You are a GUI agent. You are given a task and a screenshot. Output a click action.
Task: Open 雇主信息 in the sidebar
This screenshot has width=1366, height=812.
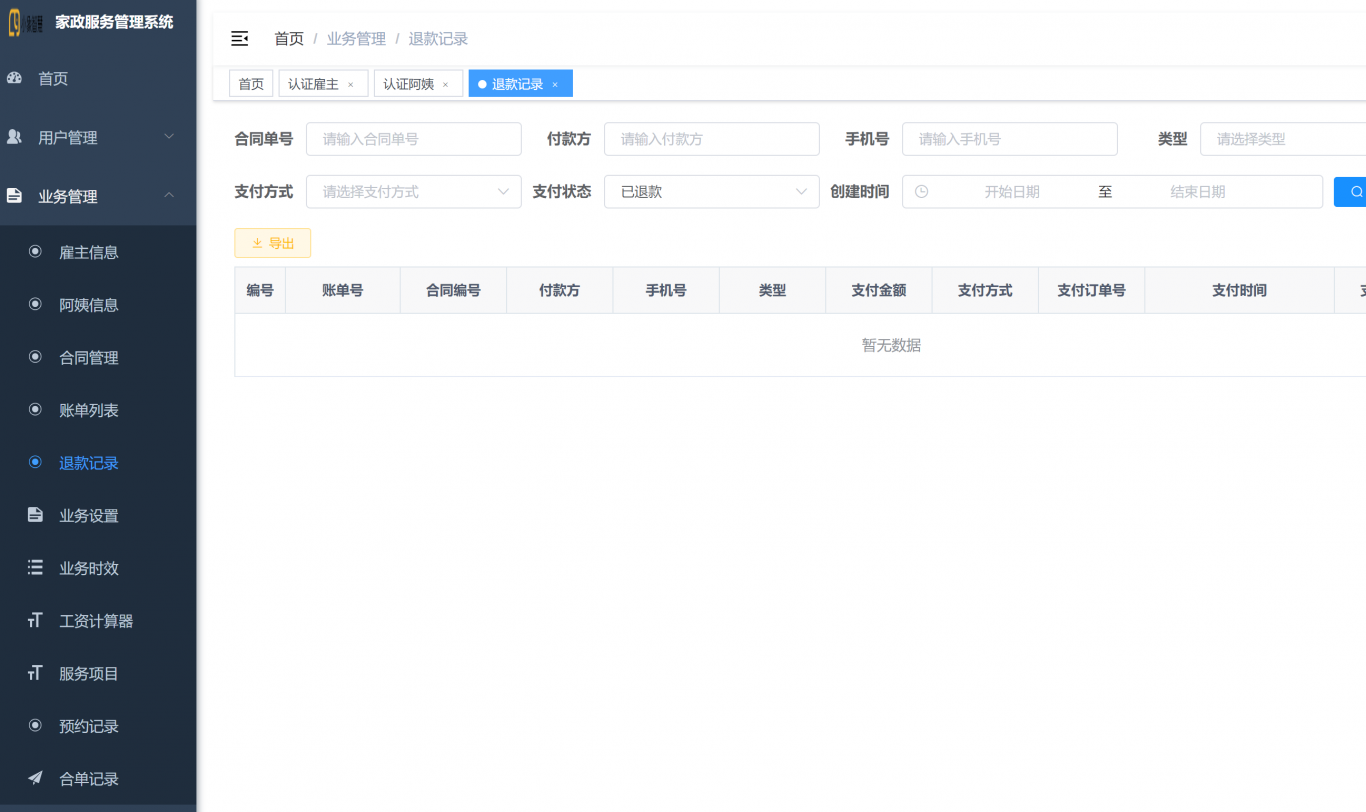coord(98,252)
